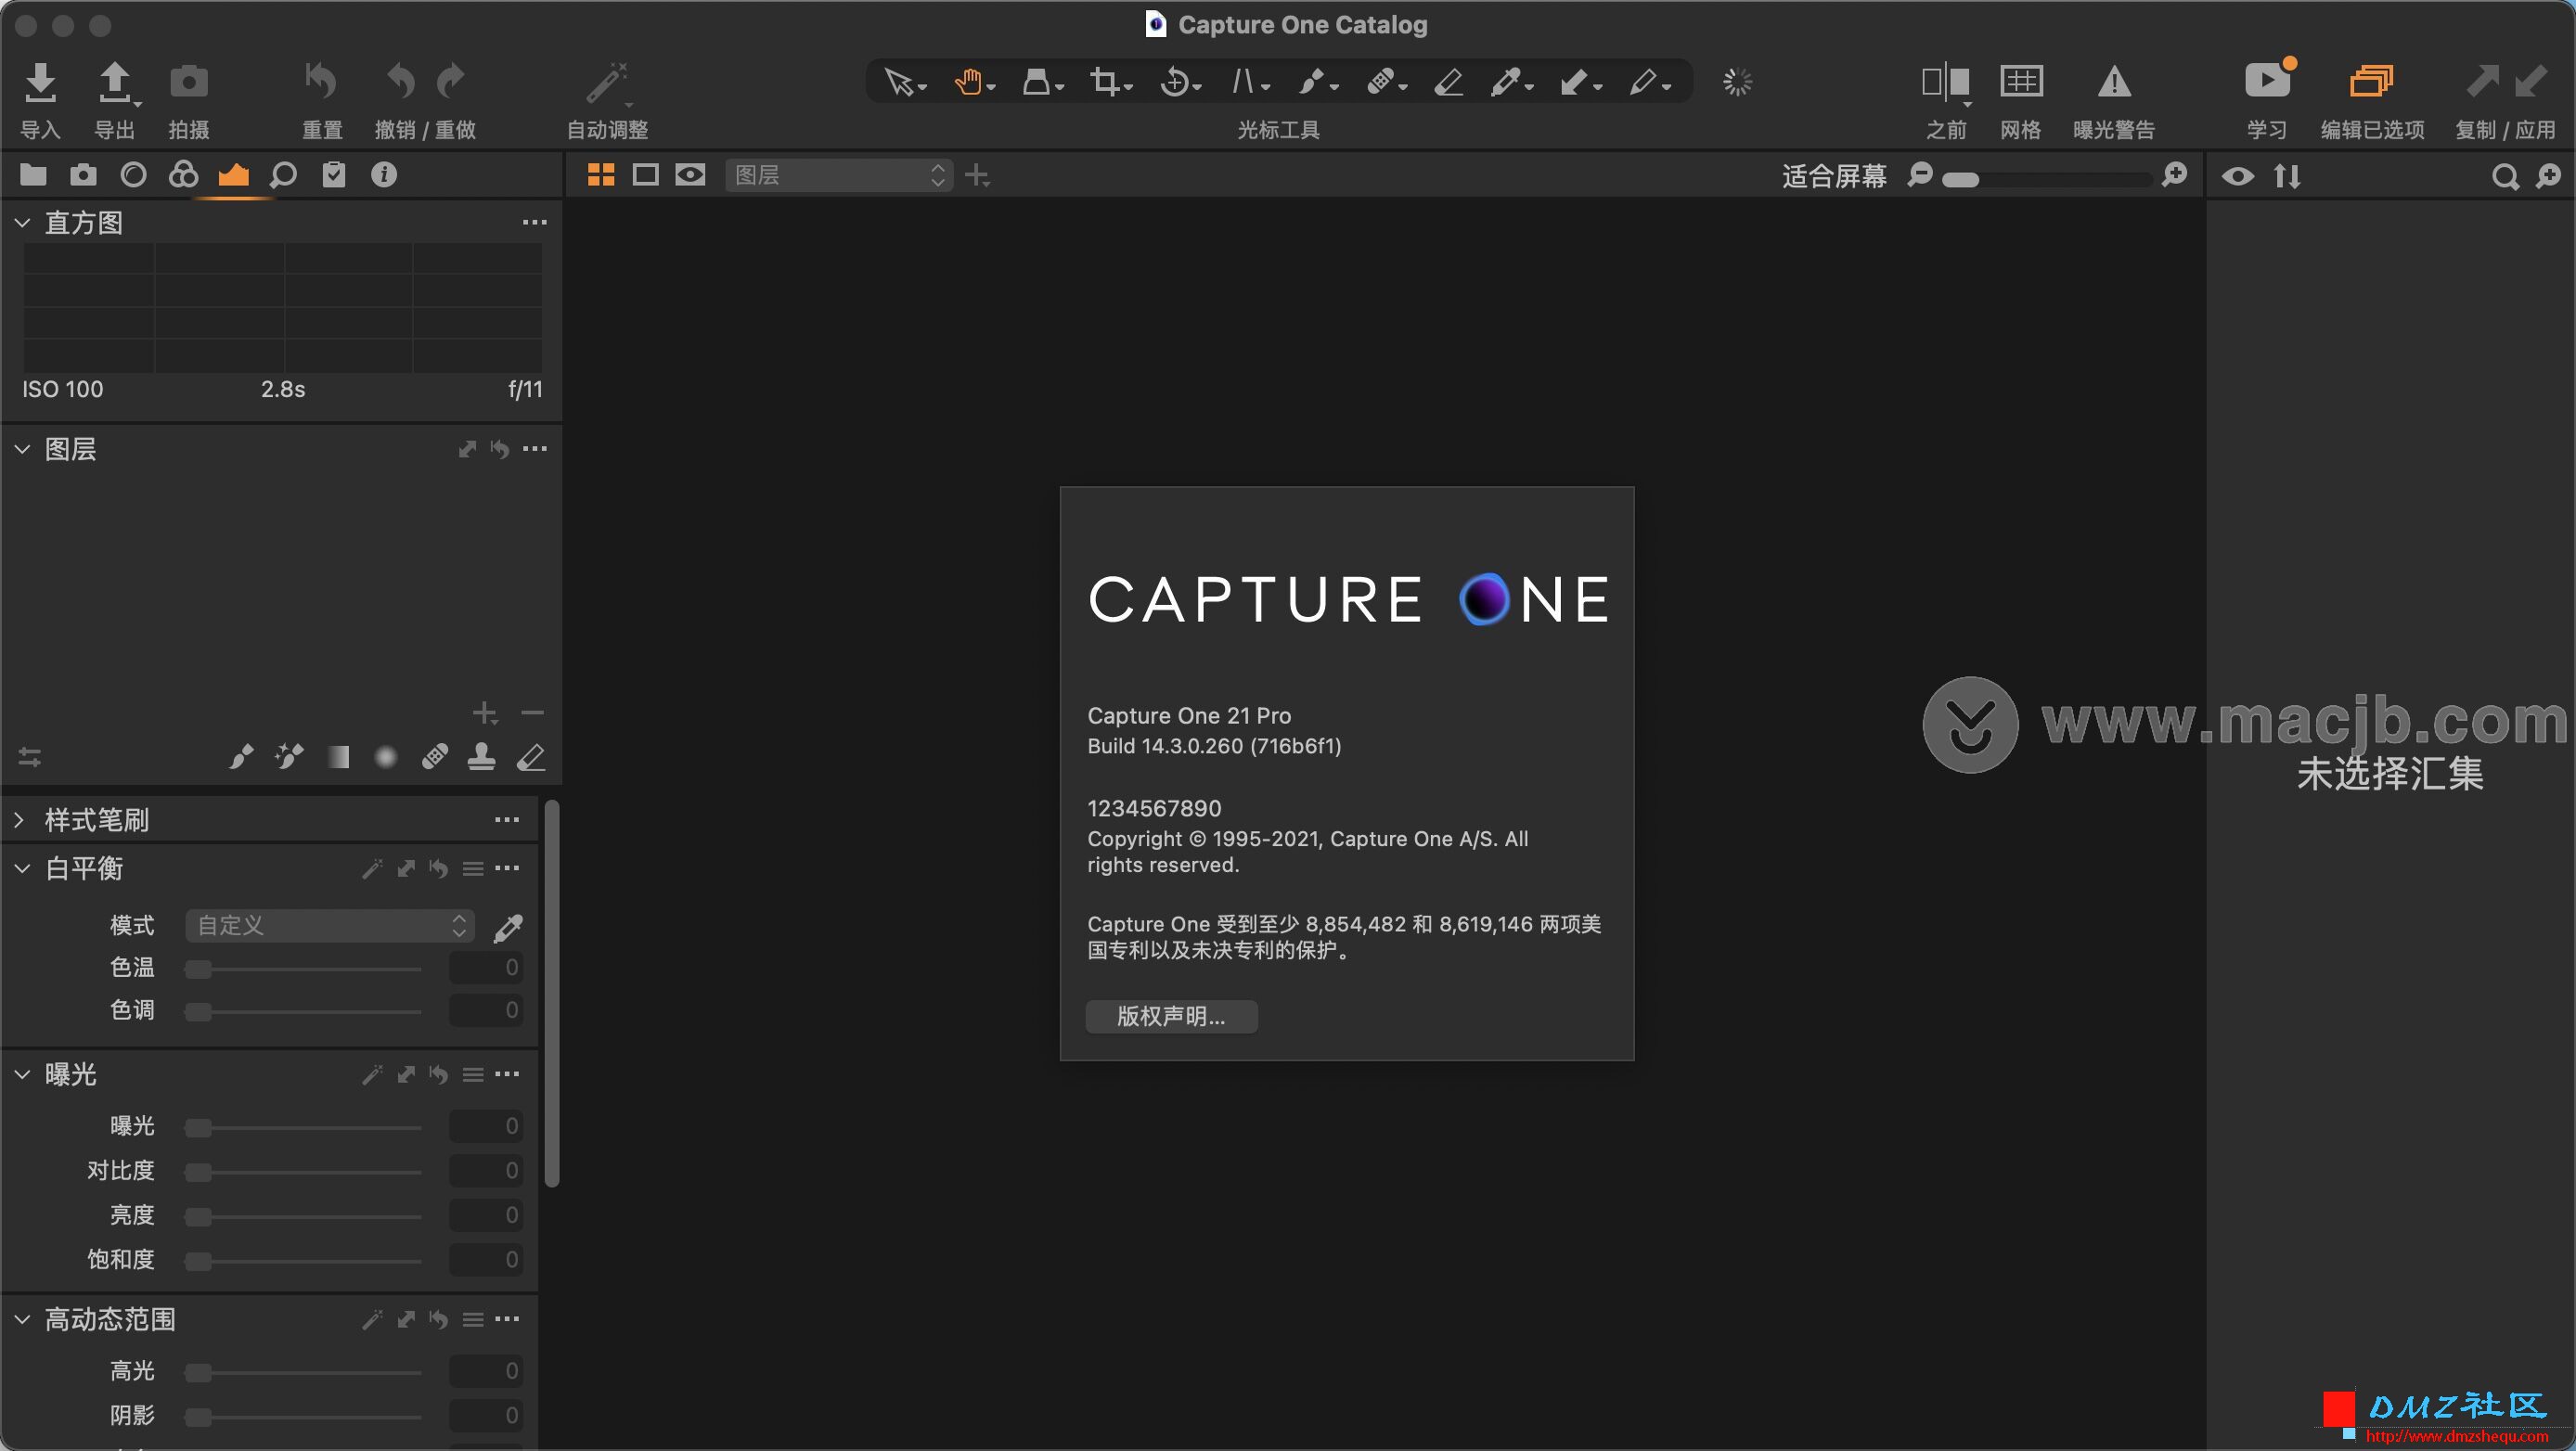Open the layer (图层) selector dropdown
Viewport: 2576px width, 1451px height.
(838, 175)
